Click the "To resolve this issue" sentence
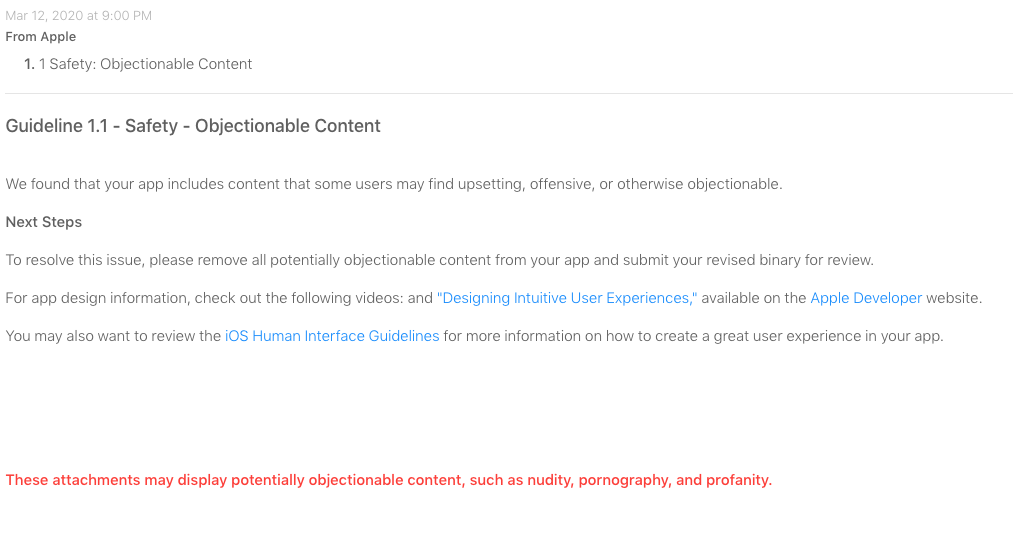The height and width of the screenshot is (541, 1013). click(x=440, y=260)
